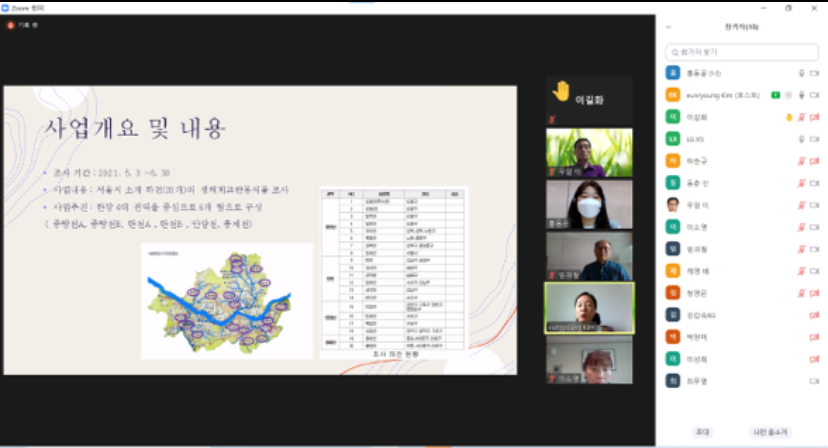Toggle the microphone for eunyoung Kim
828x448 pixels.
801,95
